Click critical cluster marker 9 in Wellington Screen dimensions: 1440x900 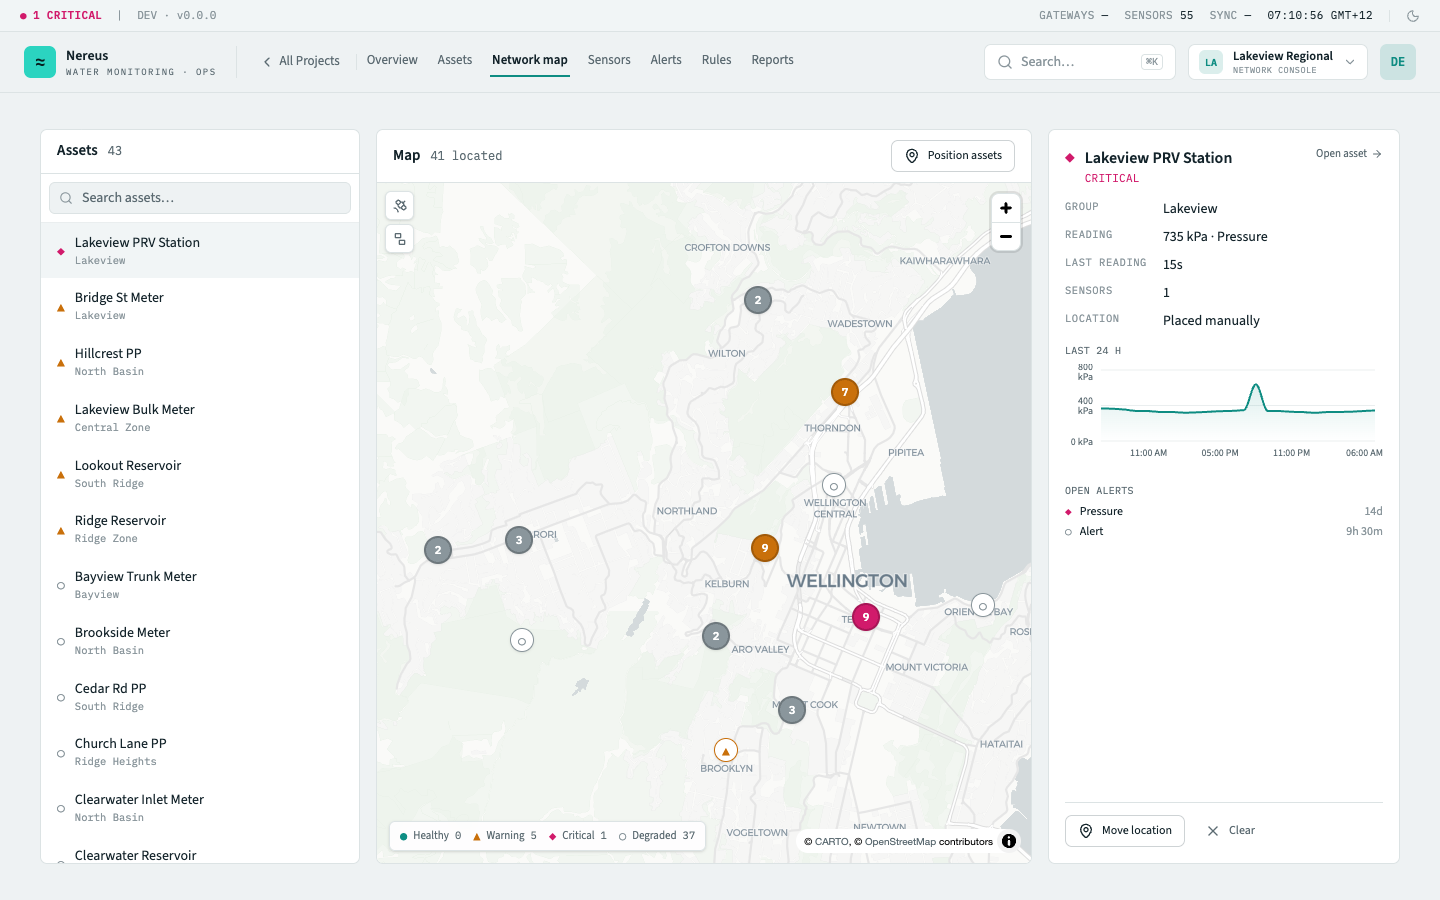point(866,617)
